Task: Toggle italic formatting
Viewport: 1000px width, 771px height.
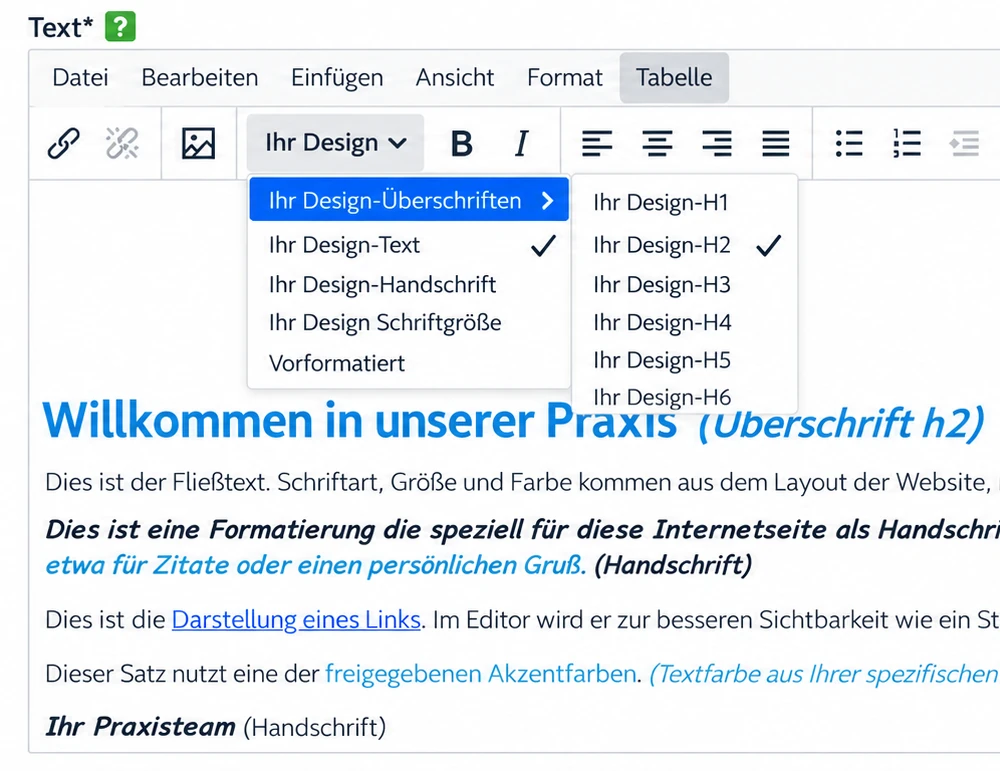Action: pos(521,143)
